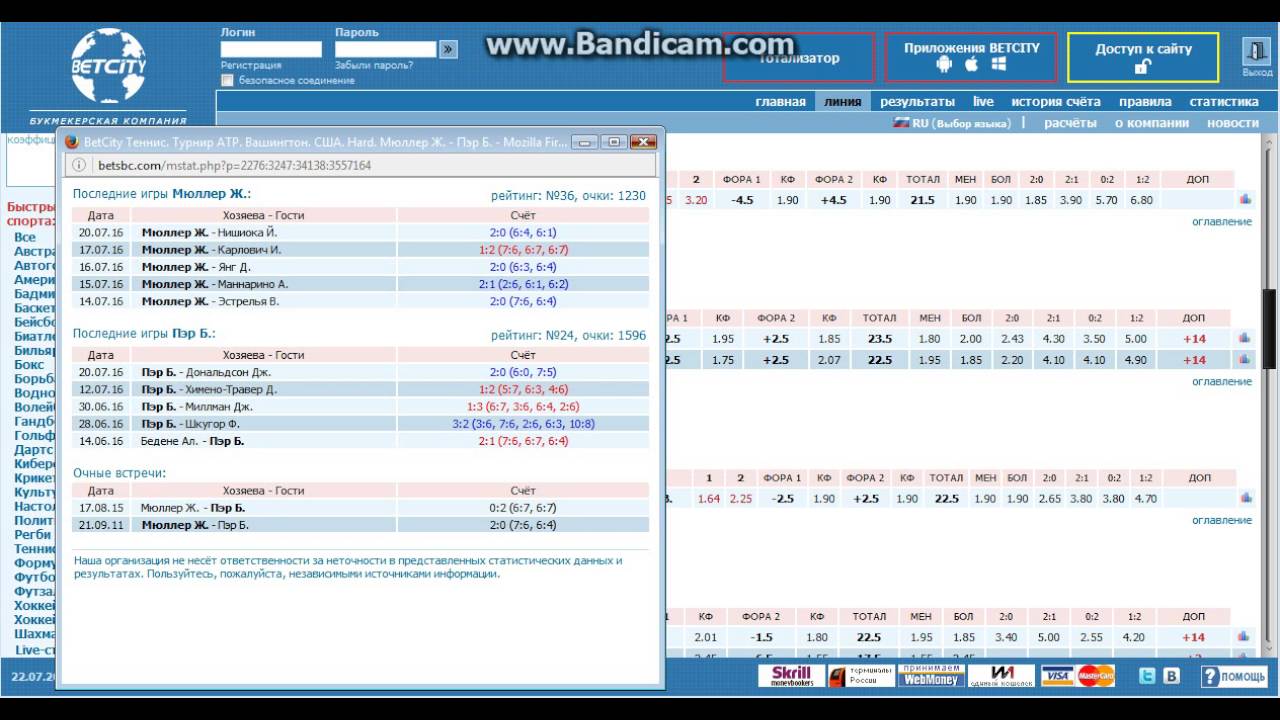The width and height of the screenshot is (1280, 720).
Task: Open statistics chart icon in row with 2.07
Action: click(x=1245, y=359)
